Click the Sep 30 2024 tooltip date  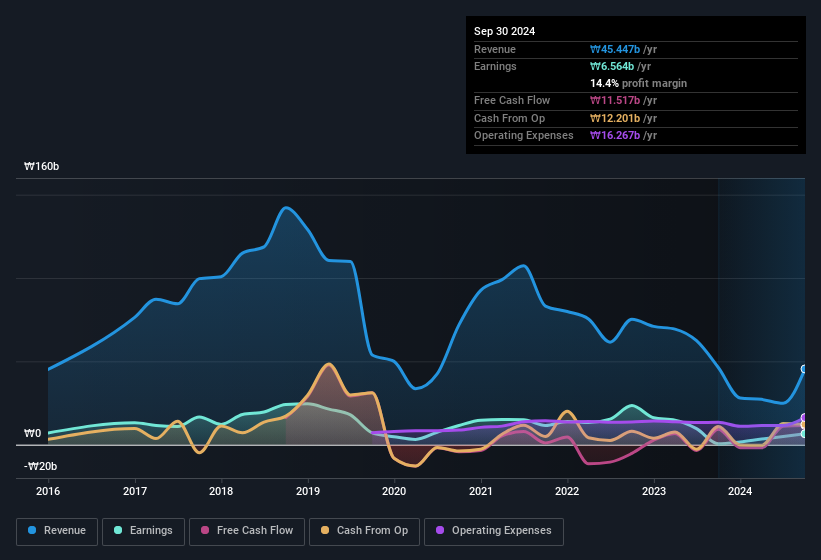[504, 31]
